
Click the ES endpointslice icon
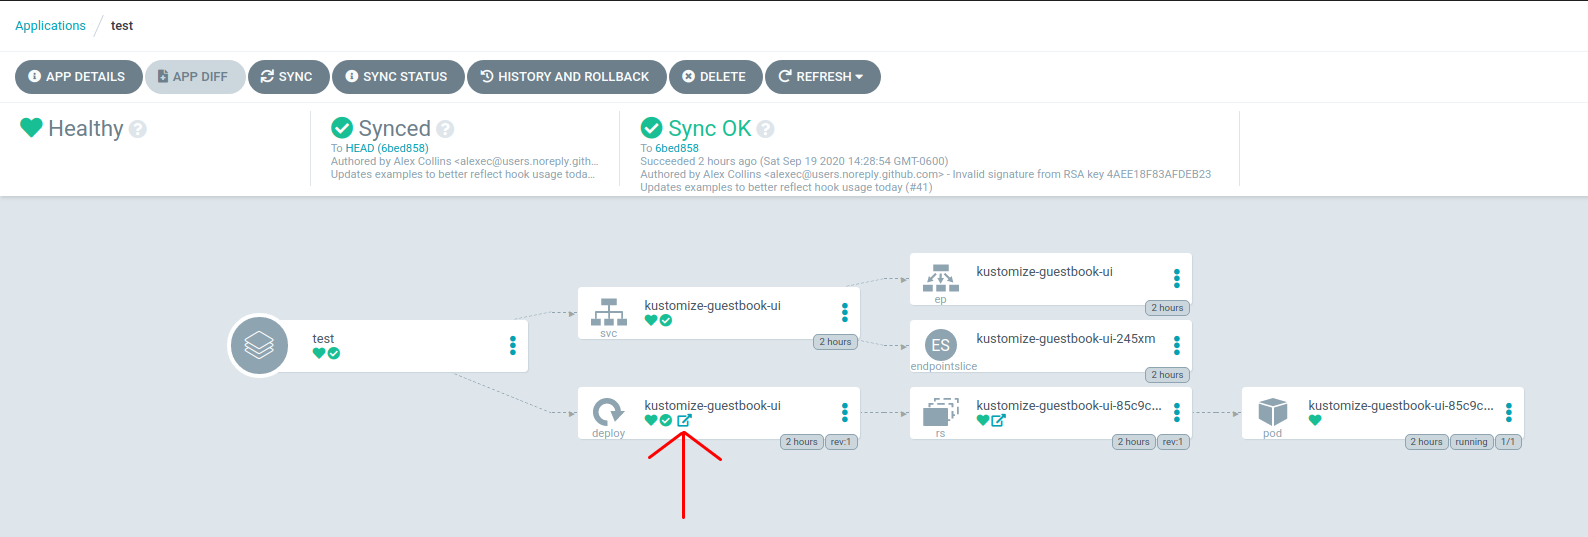(x=941, y=345)
